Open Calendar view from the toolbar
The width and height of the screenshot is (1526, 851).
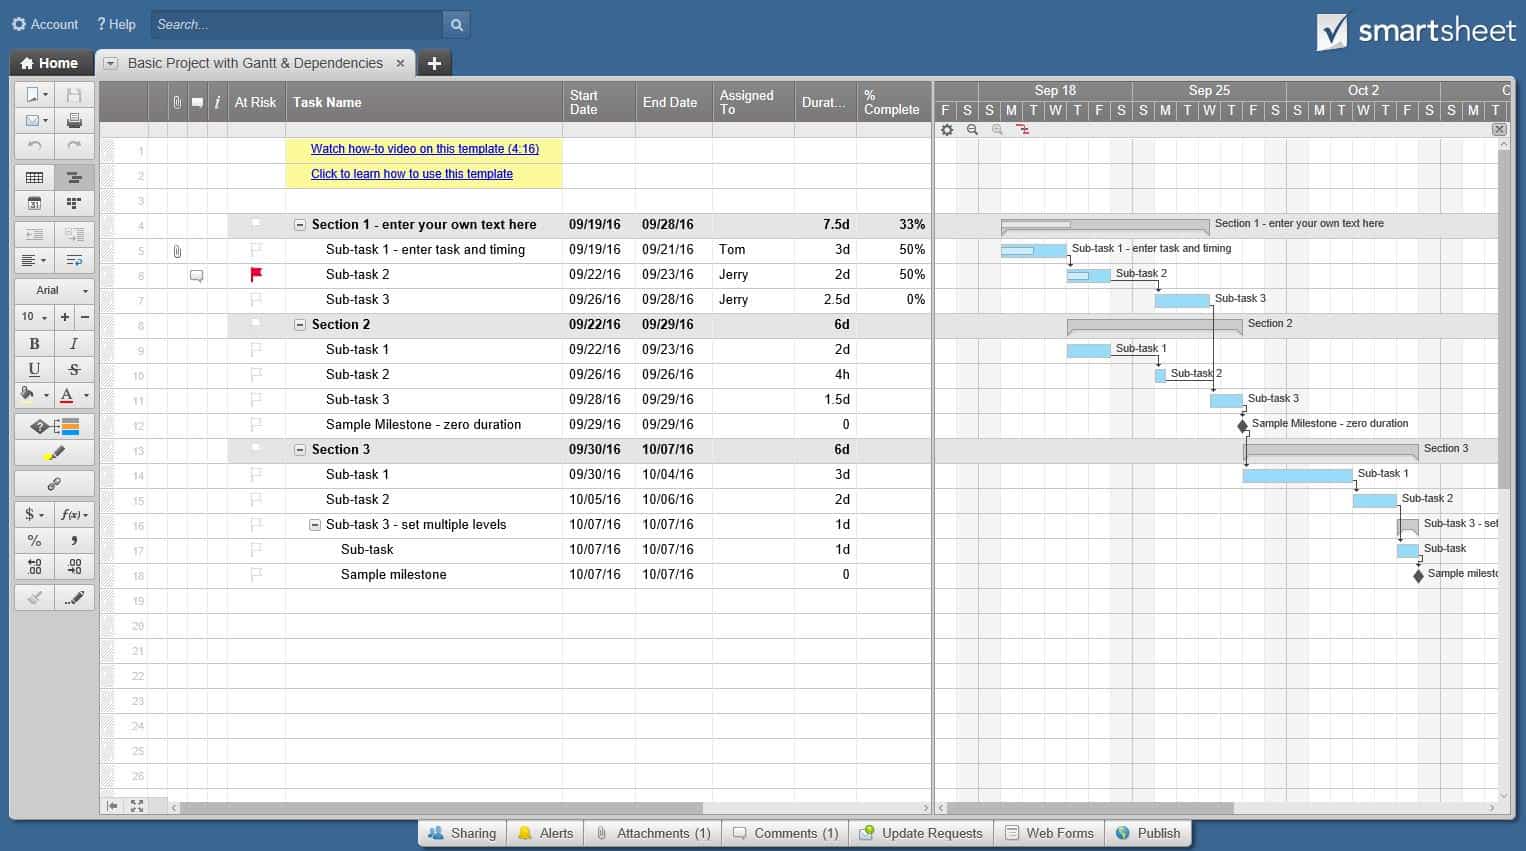coord(34,204)
